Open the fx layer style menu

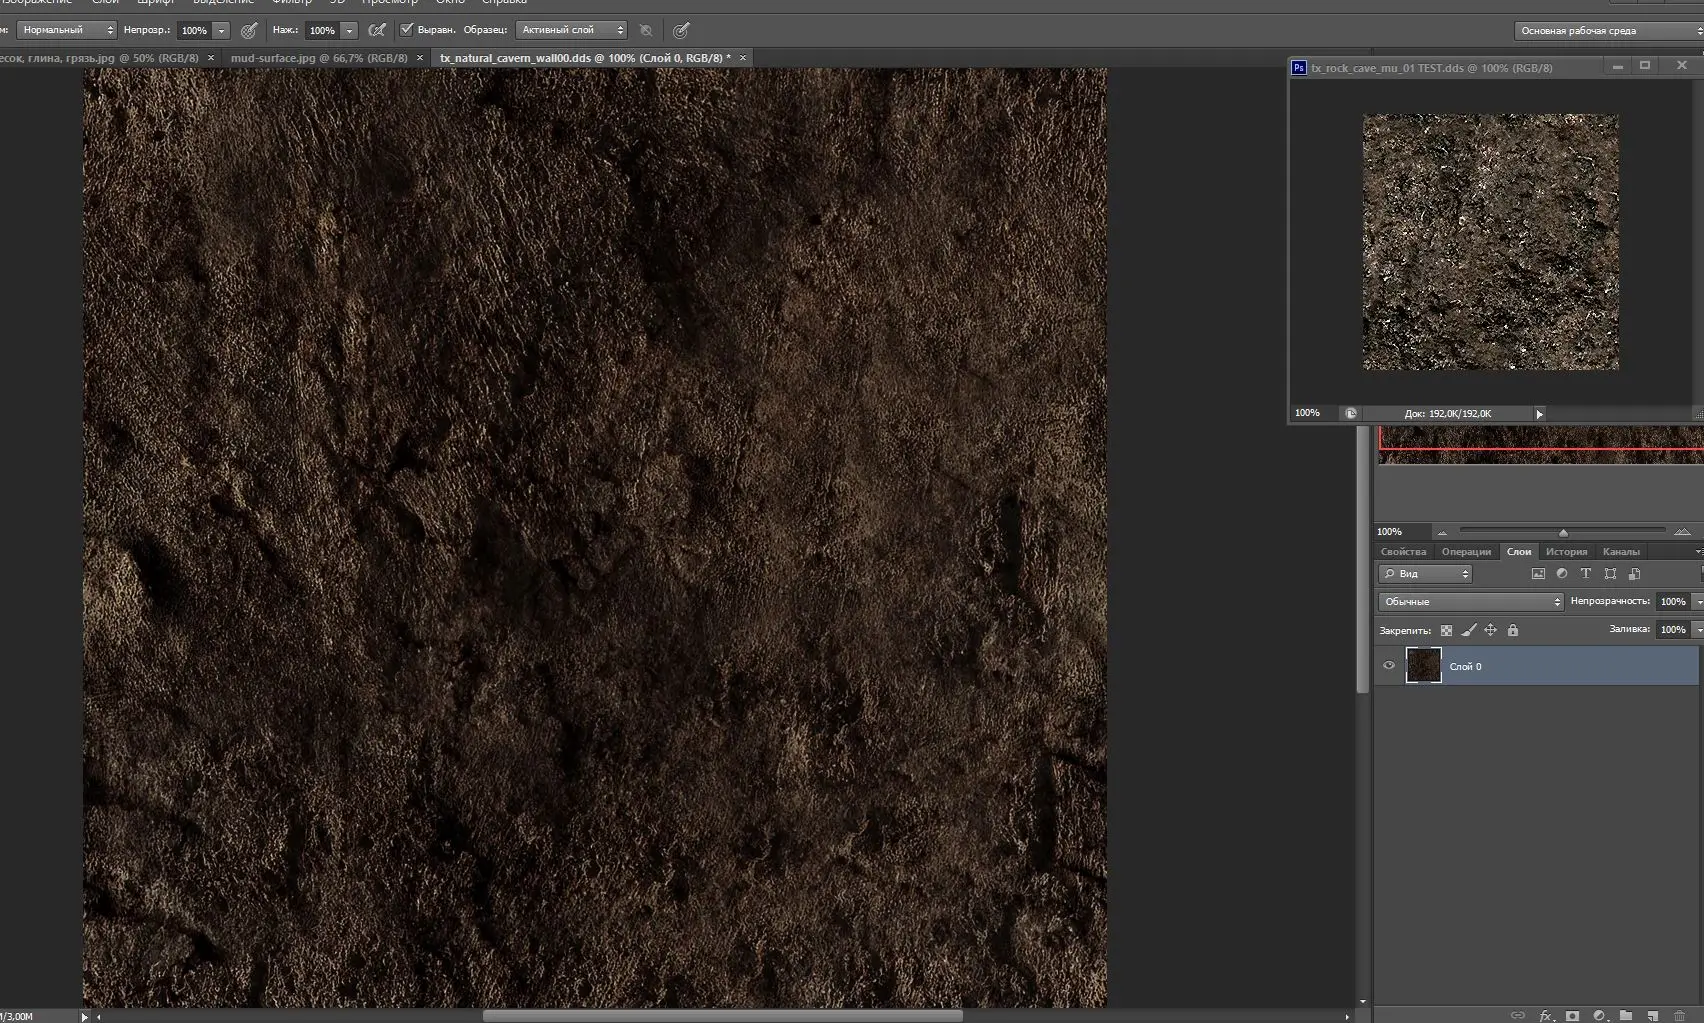(x=1546, y=1015)
